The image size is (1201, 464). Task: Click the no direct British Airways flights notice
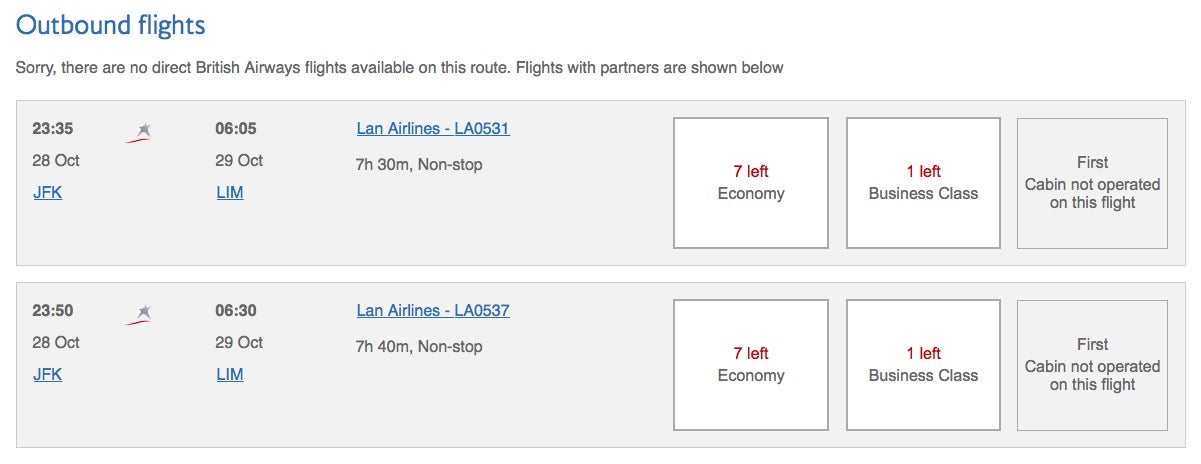[399, 68]
